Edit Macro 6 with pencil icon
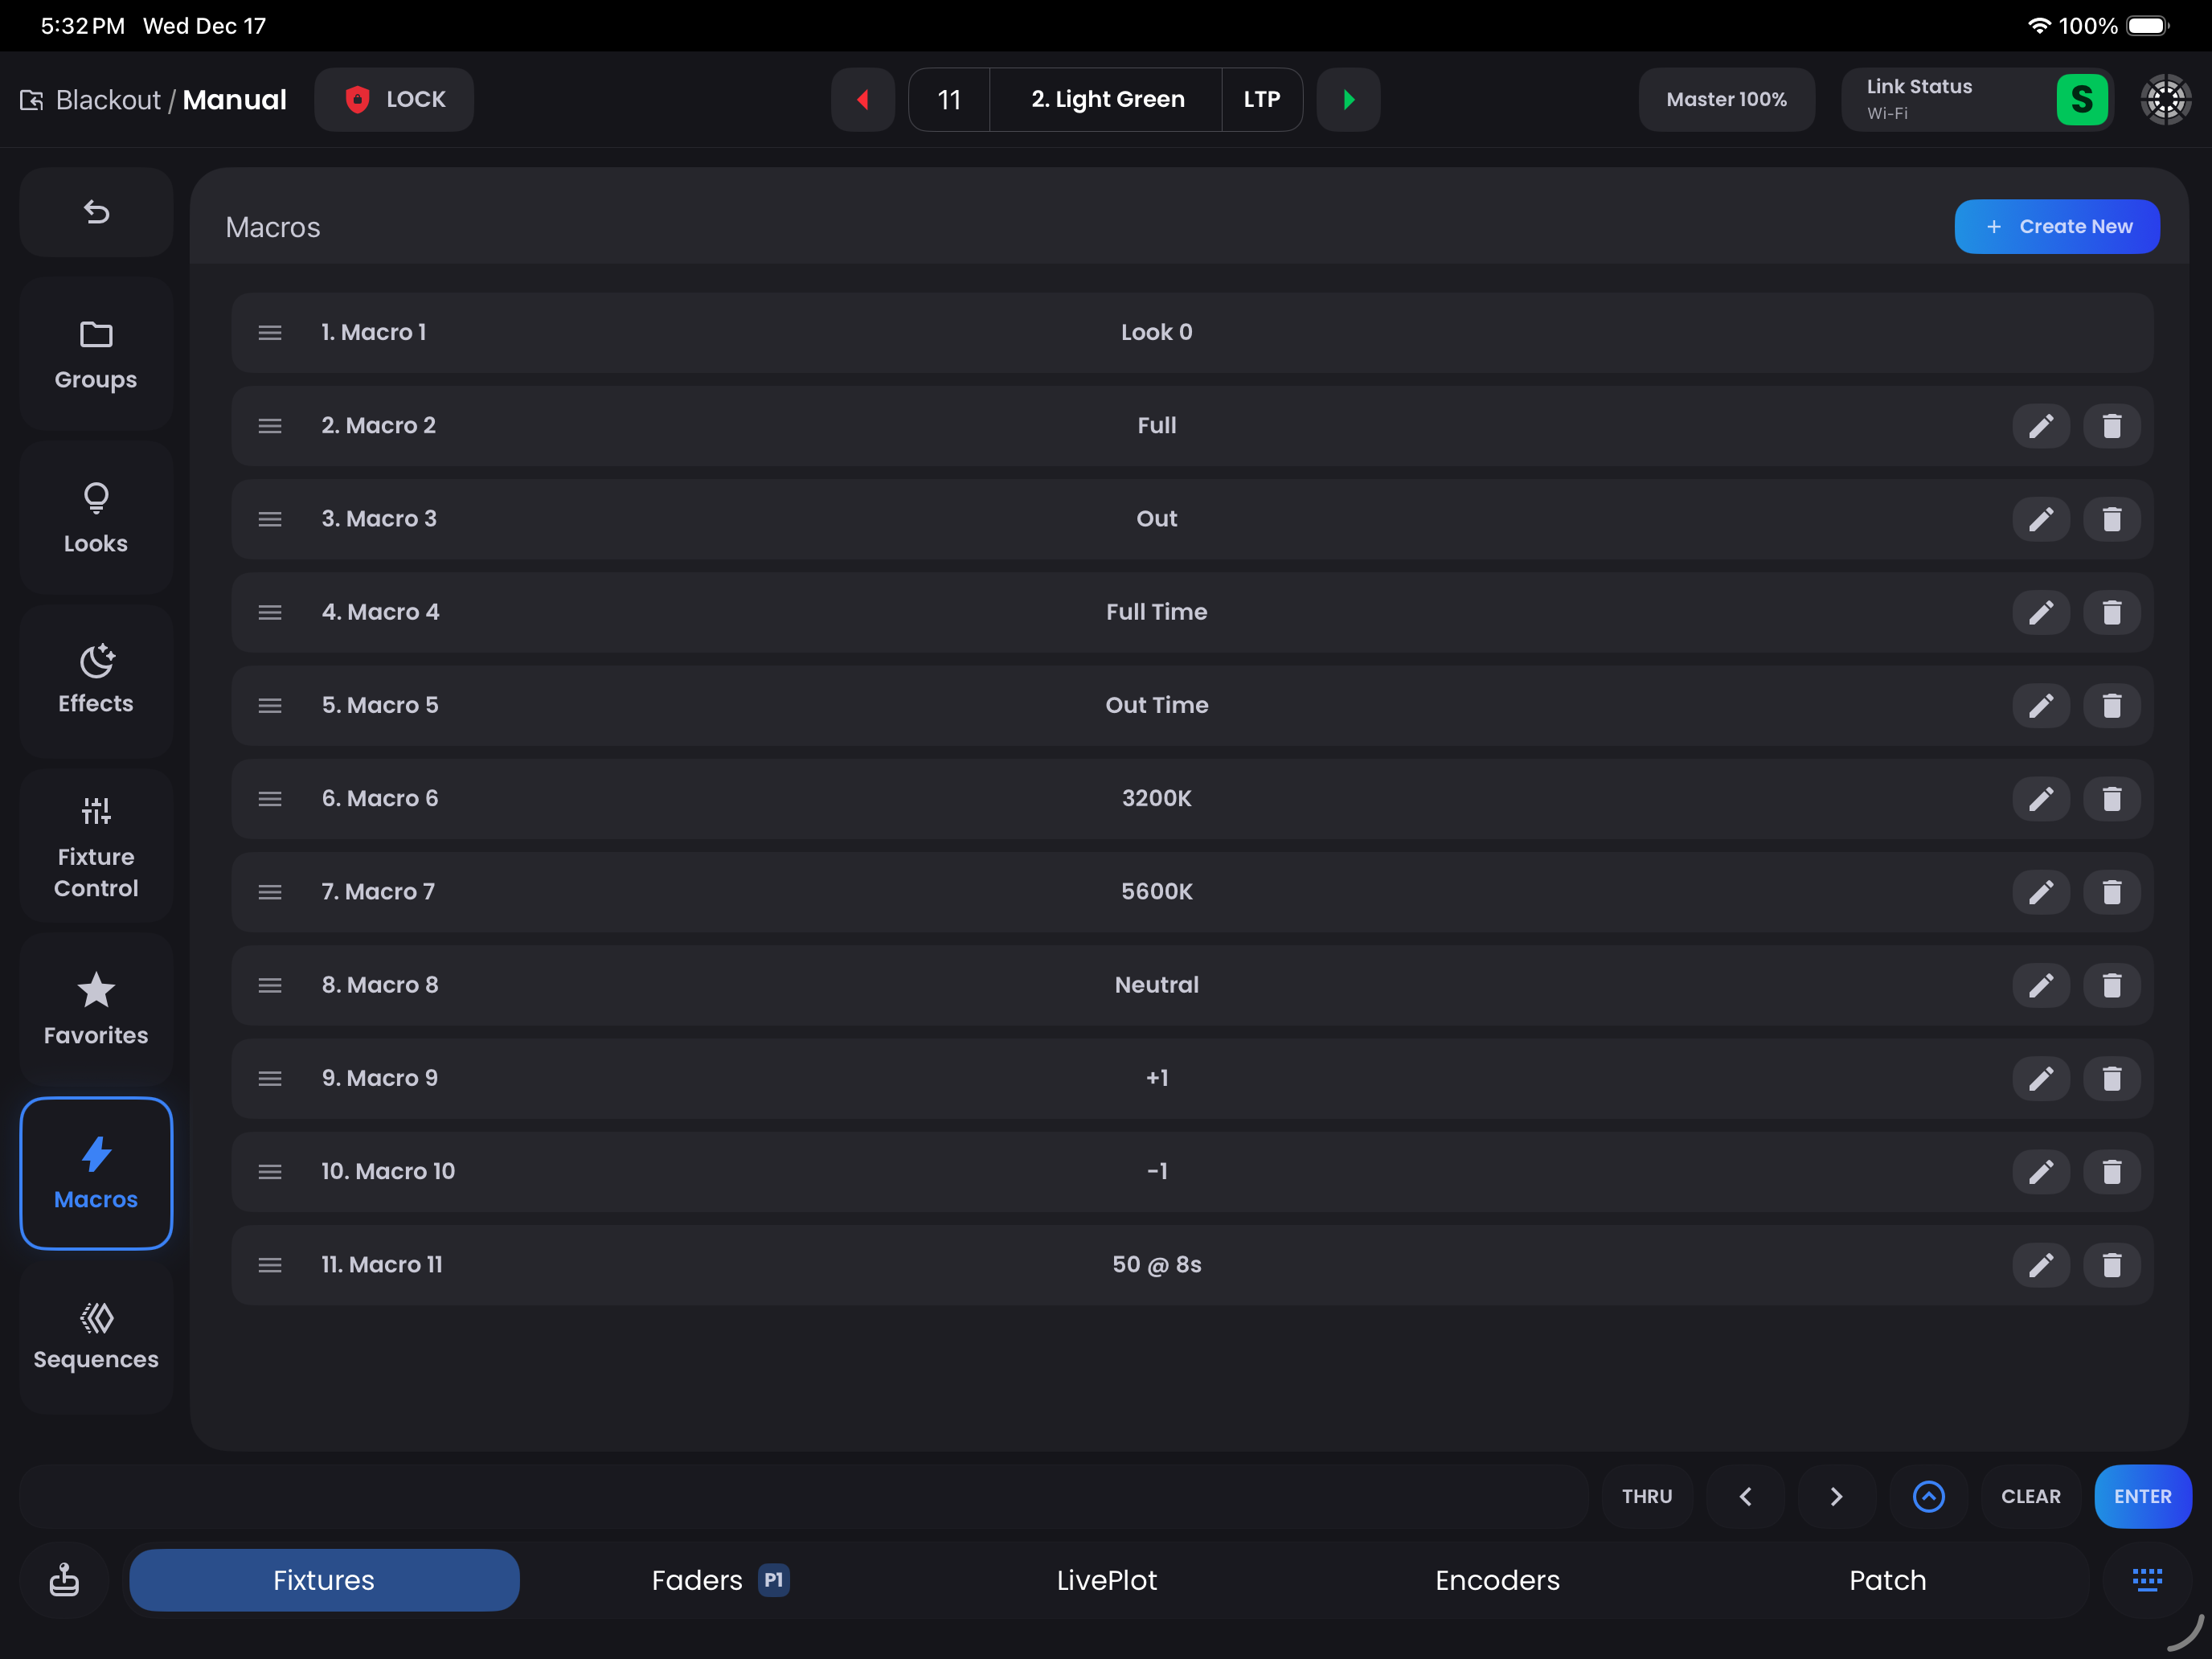Image resolution: width=2212 pixels, height=1659 pixels. click(x=2040, y=798)
